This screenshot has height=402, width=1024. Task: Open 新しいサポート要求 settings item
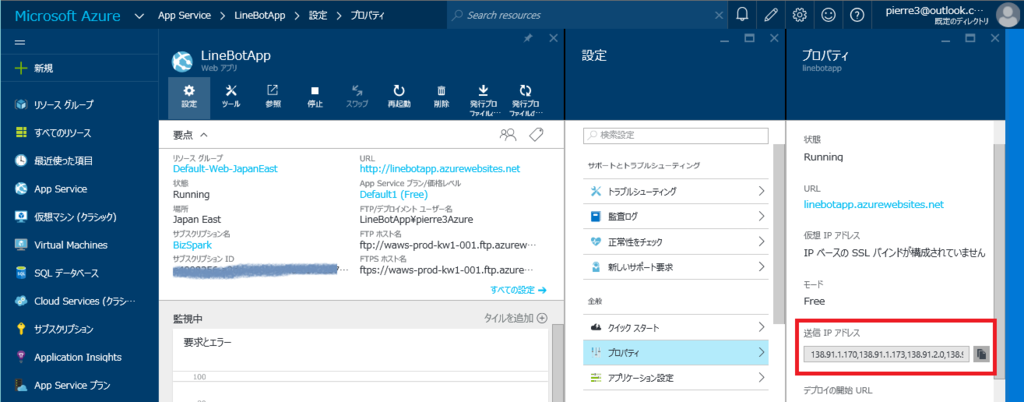(677, 266)
